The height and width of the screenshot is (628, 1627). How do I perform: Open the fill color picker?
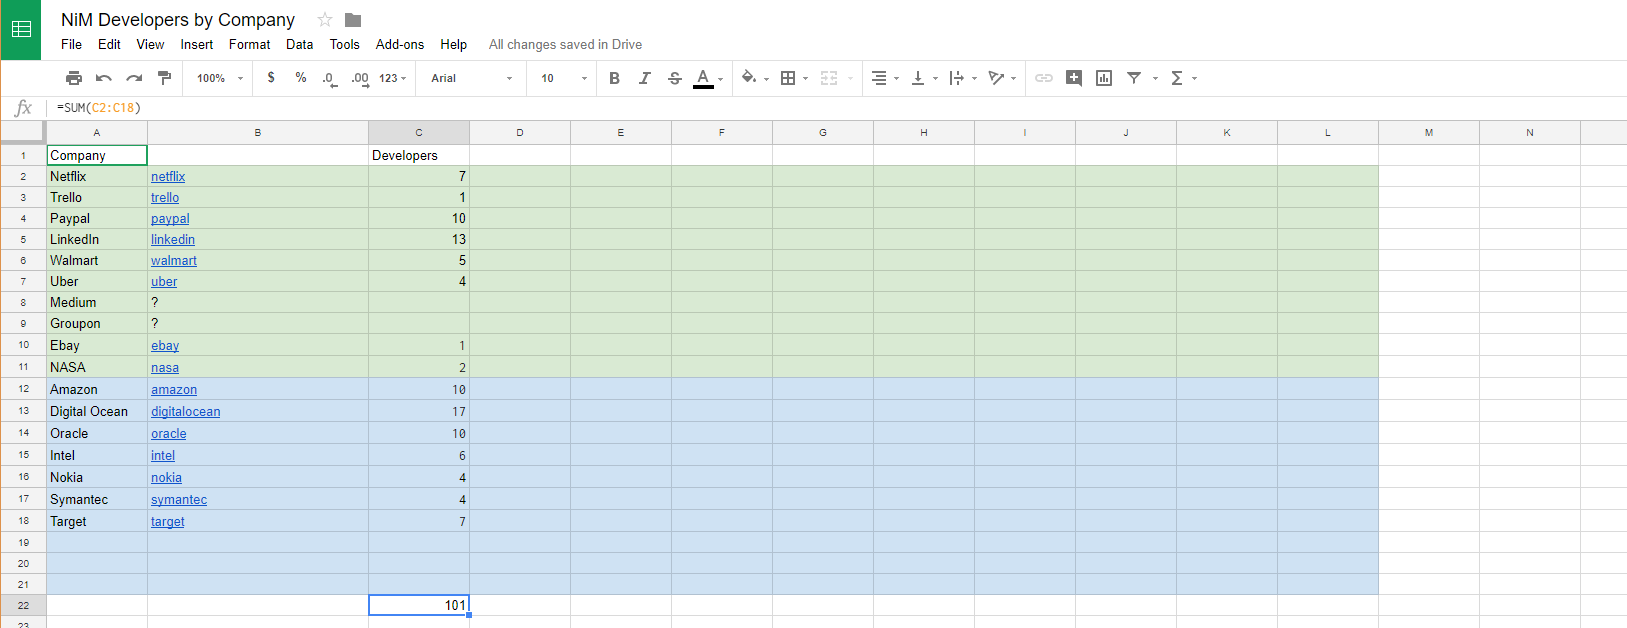[x=755, y=78]
